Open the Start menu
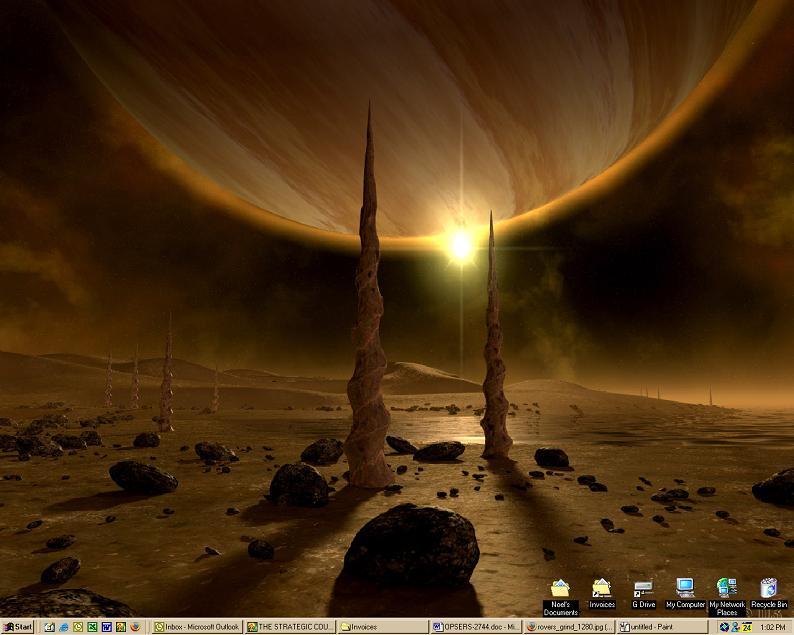794x635 pixels. click(18, 627)
